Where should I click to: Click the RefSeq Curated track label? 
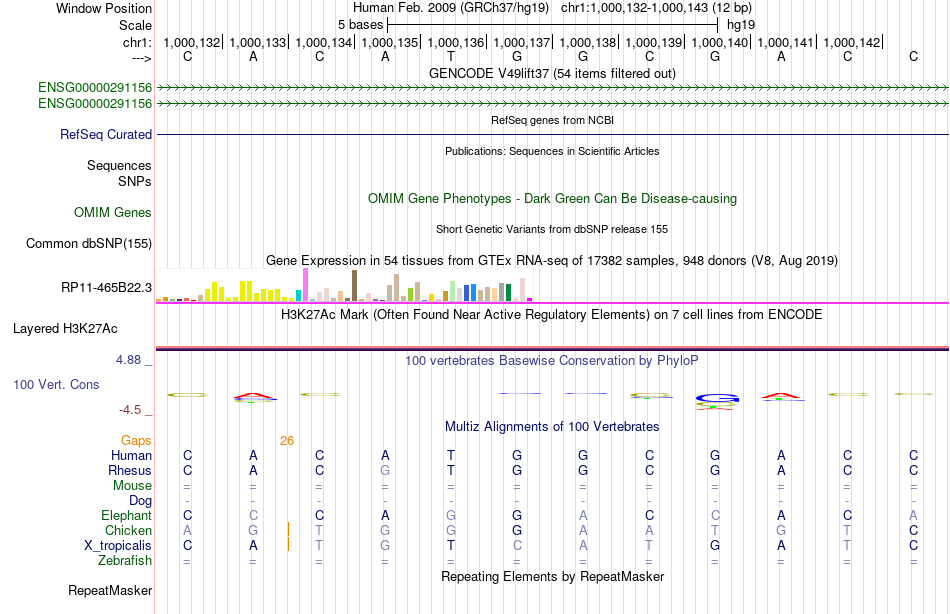pyautogui.click(x=105, y=135)
